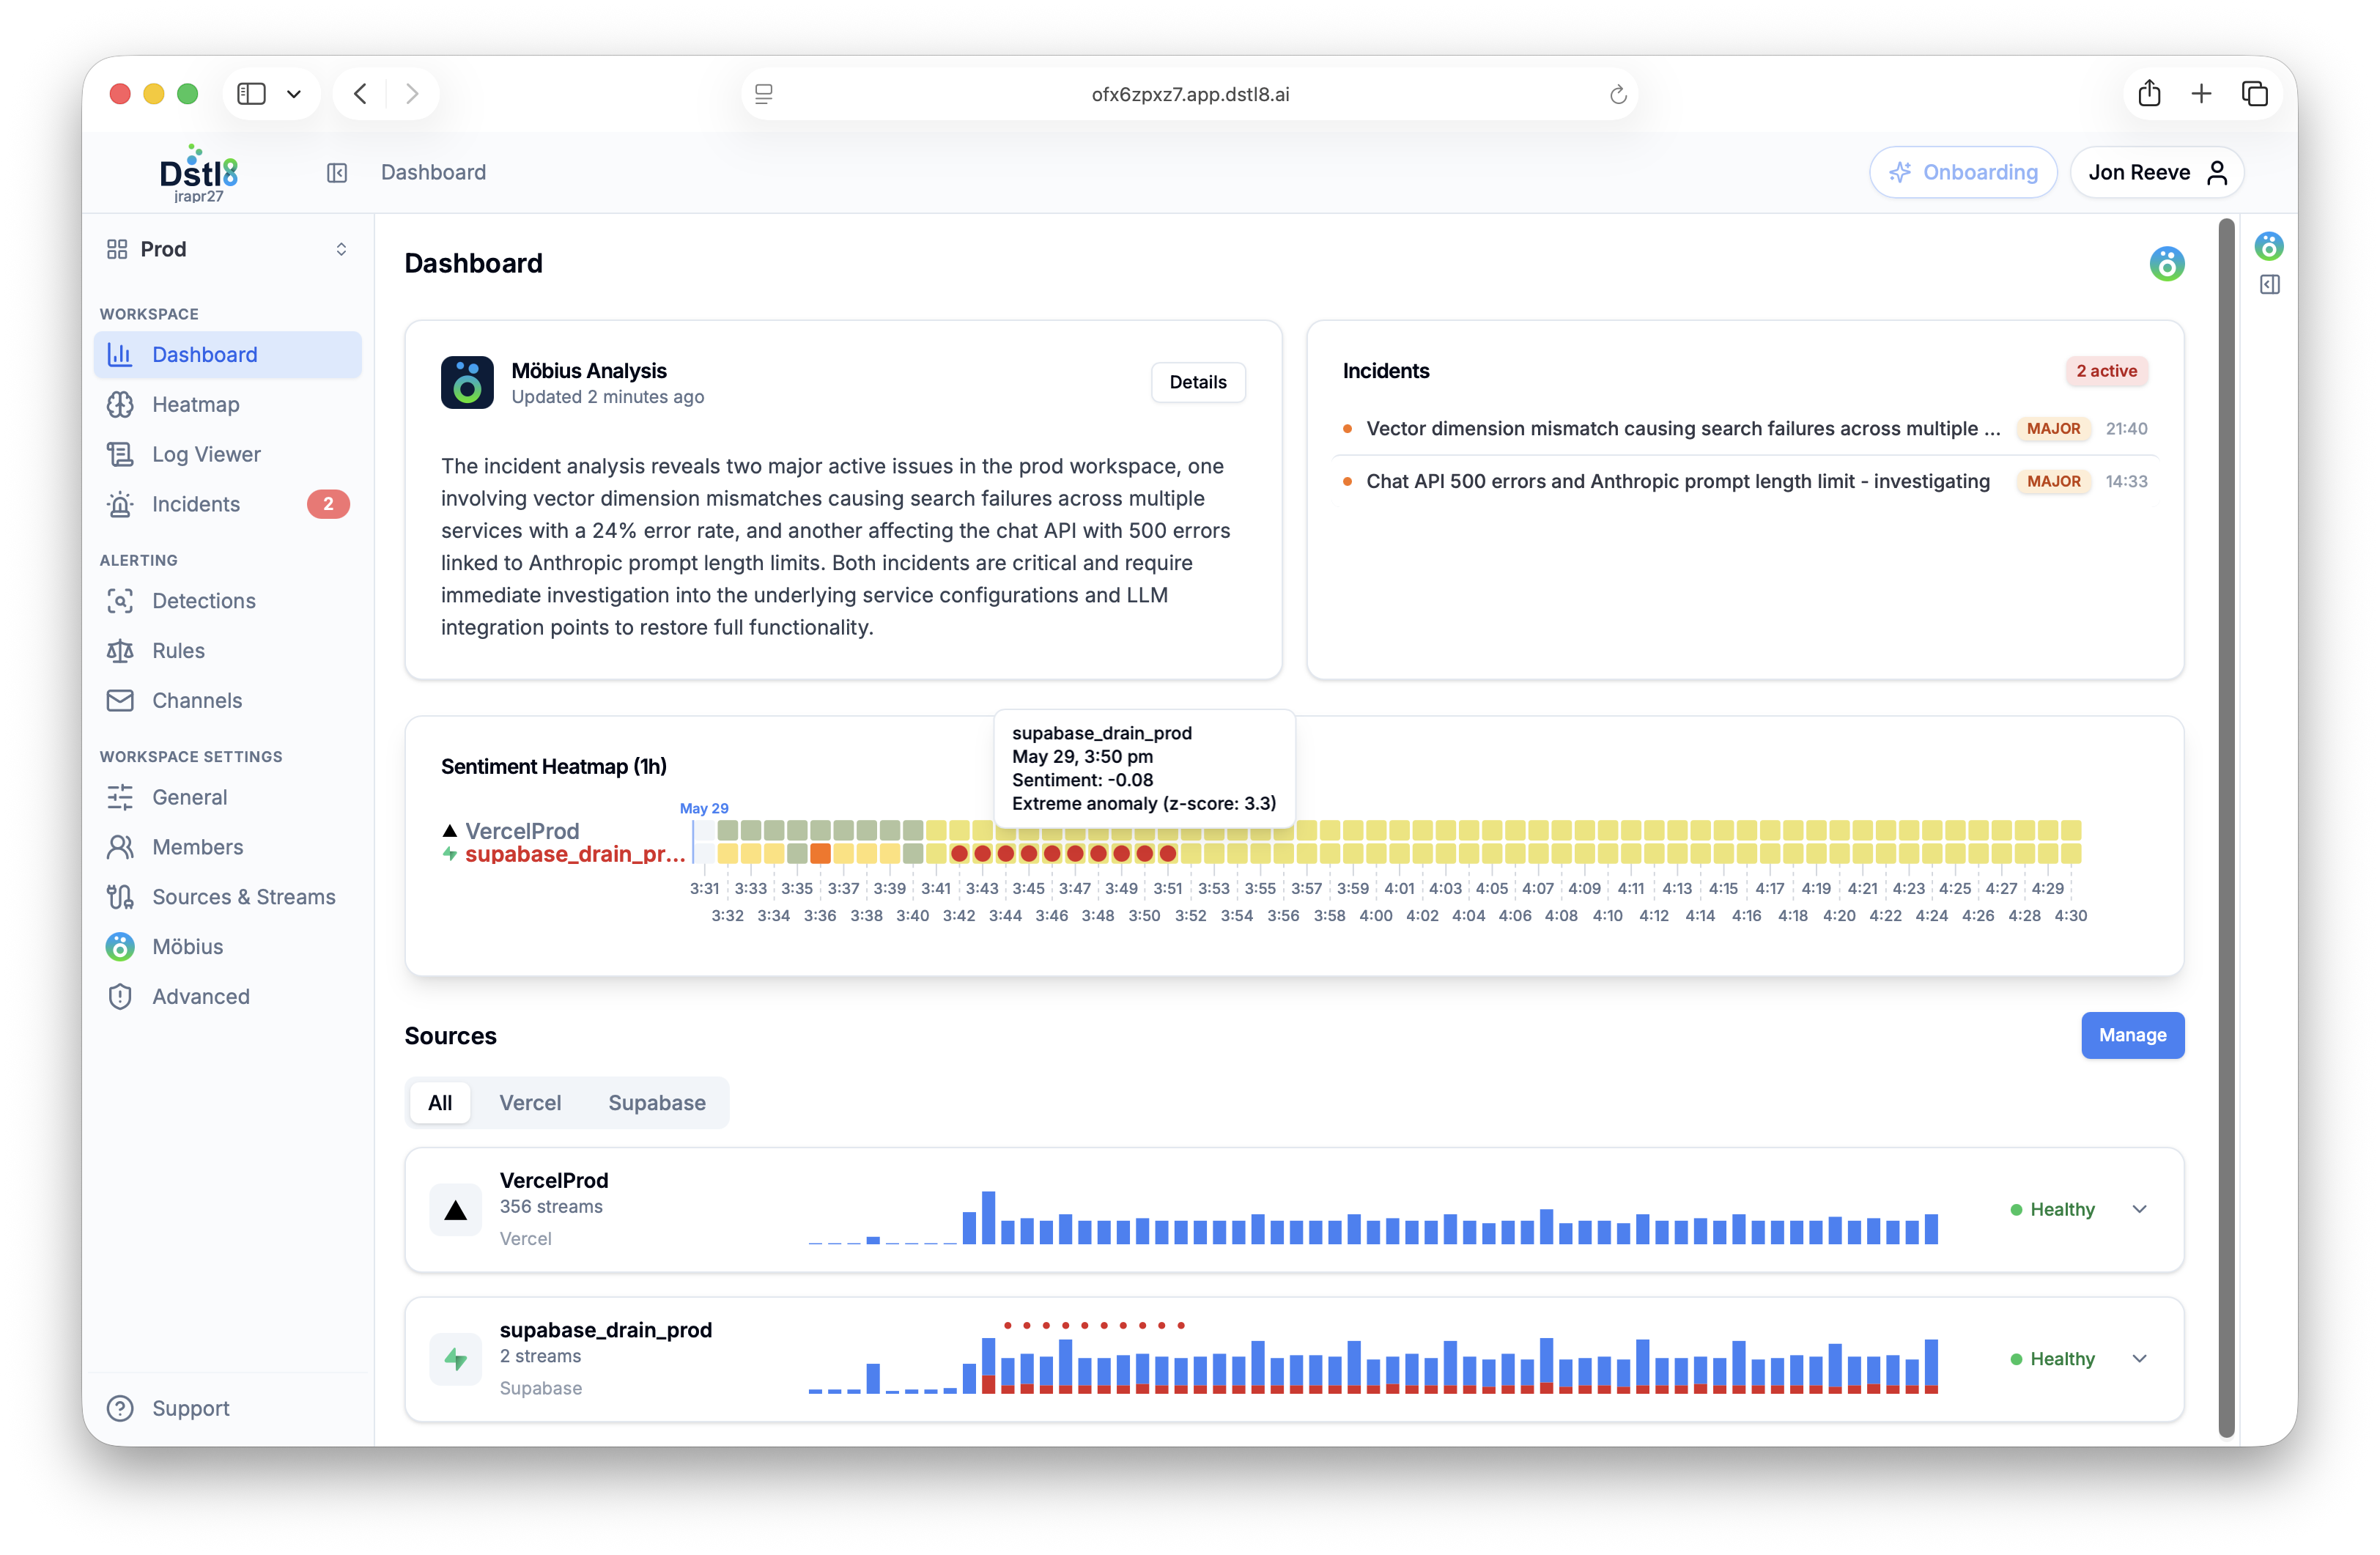Toggle Safari sidebar visibility button
This screenshot has height=1555, width=2380.
click(x=251, y=94)
